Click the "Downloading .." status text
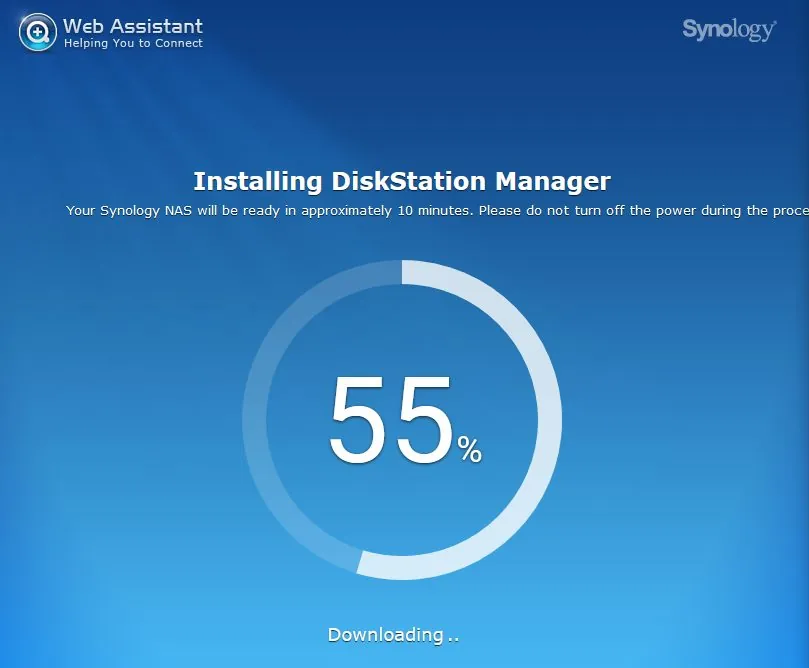 [393, 635]
